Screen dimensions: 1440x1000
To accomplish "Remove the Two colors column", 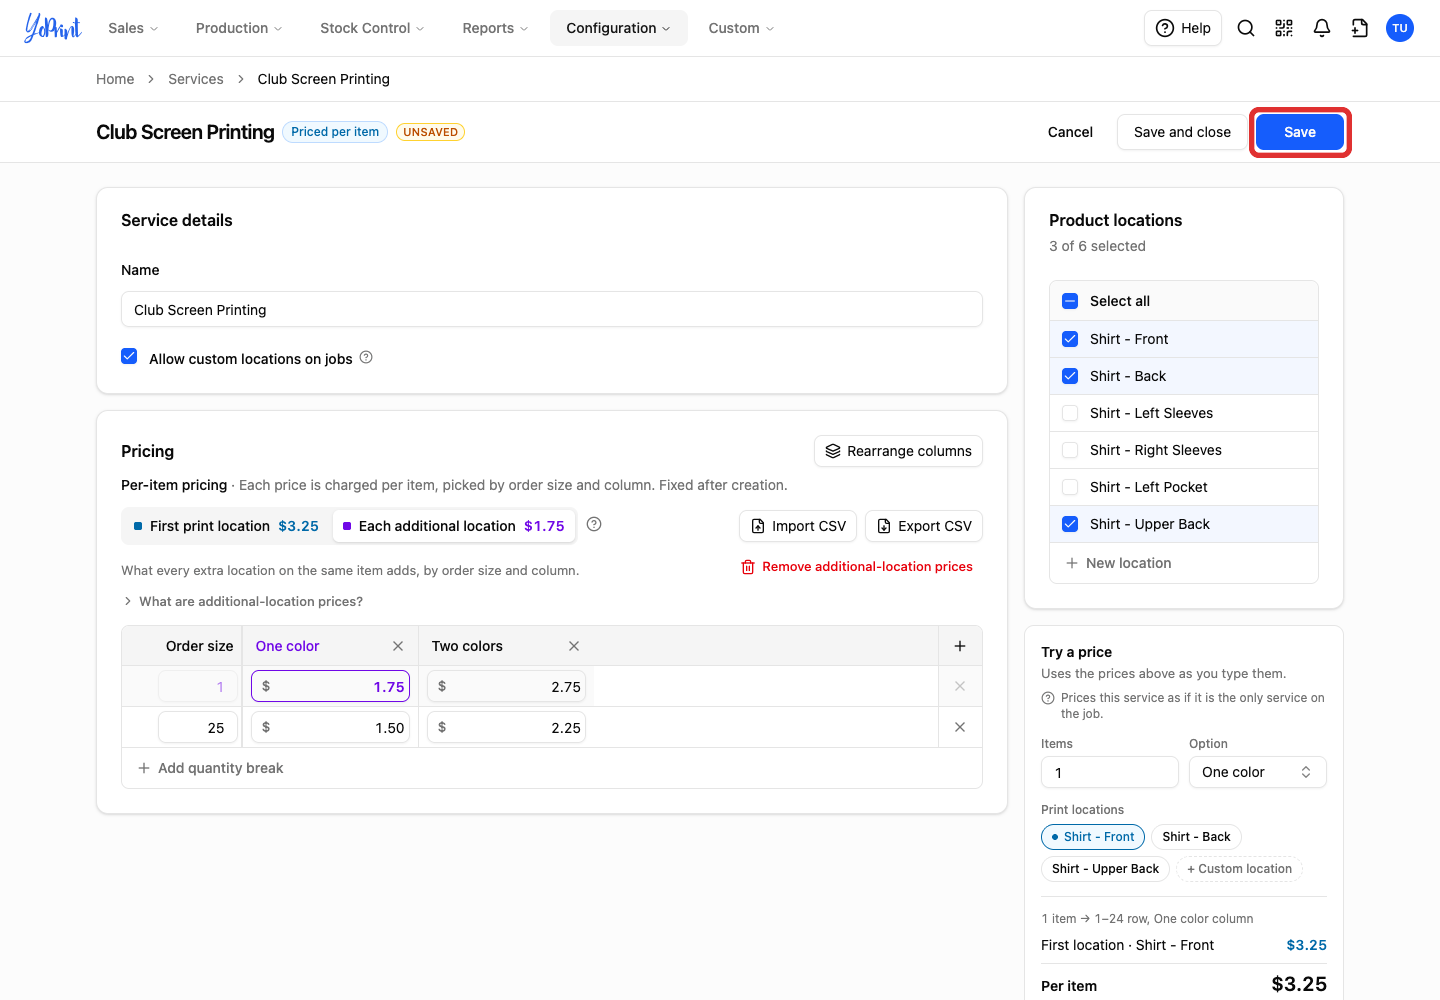I will (574, 646).
